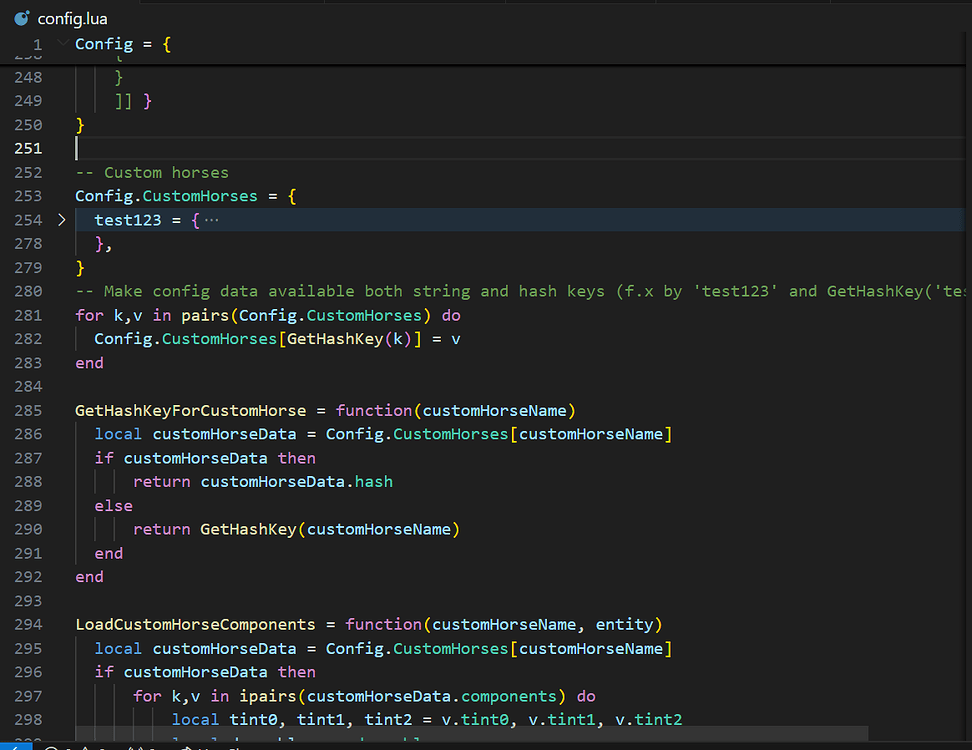Click line number 285
The height and width of the screenshot is (750, 972).
tap(28, 410)
